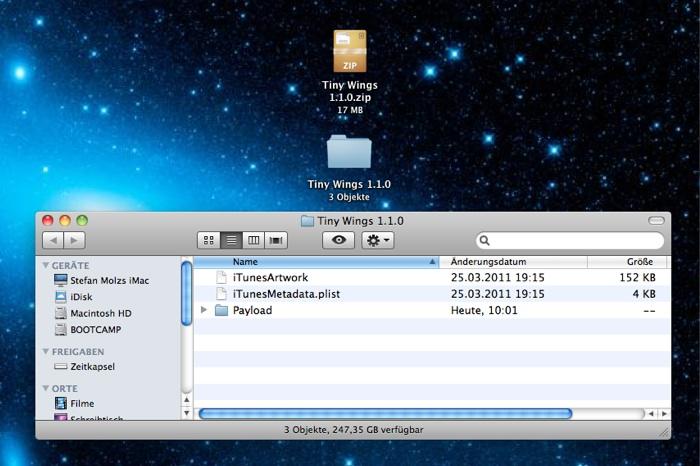Switch to column view
The height and width of the screenshot is (466, 700).
pos(254,241)
